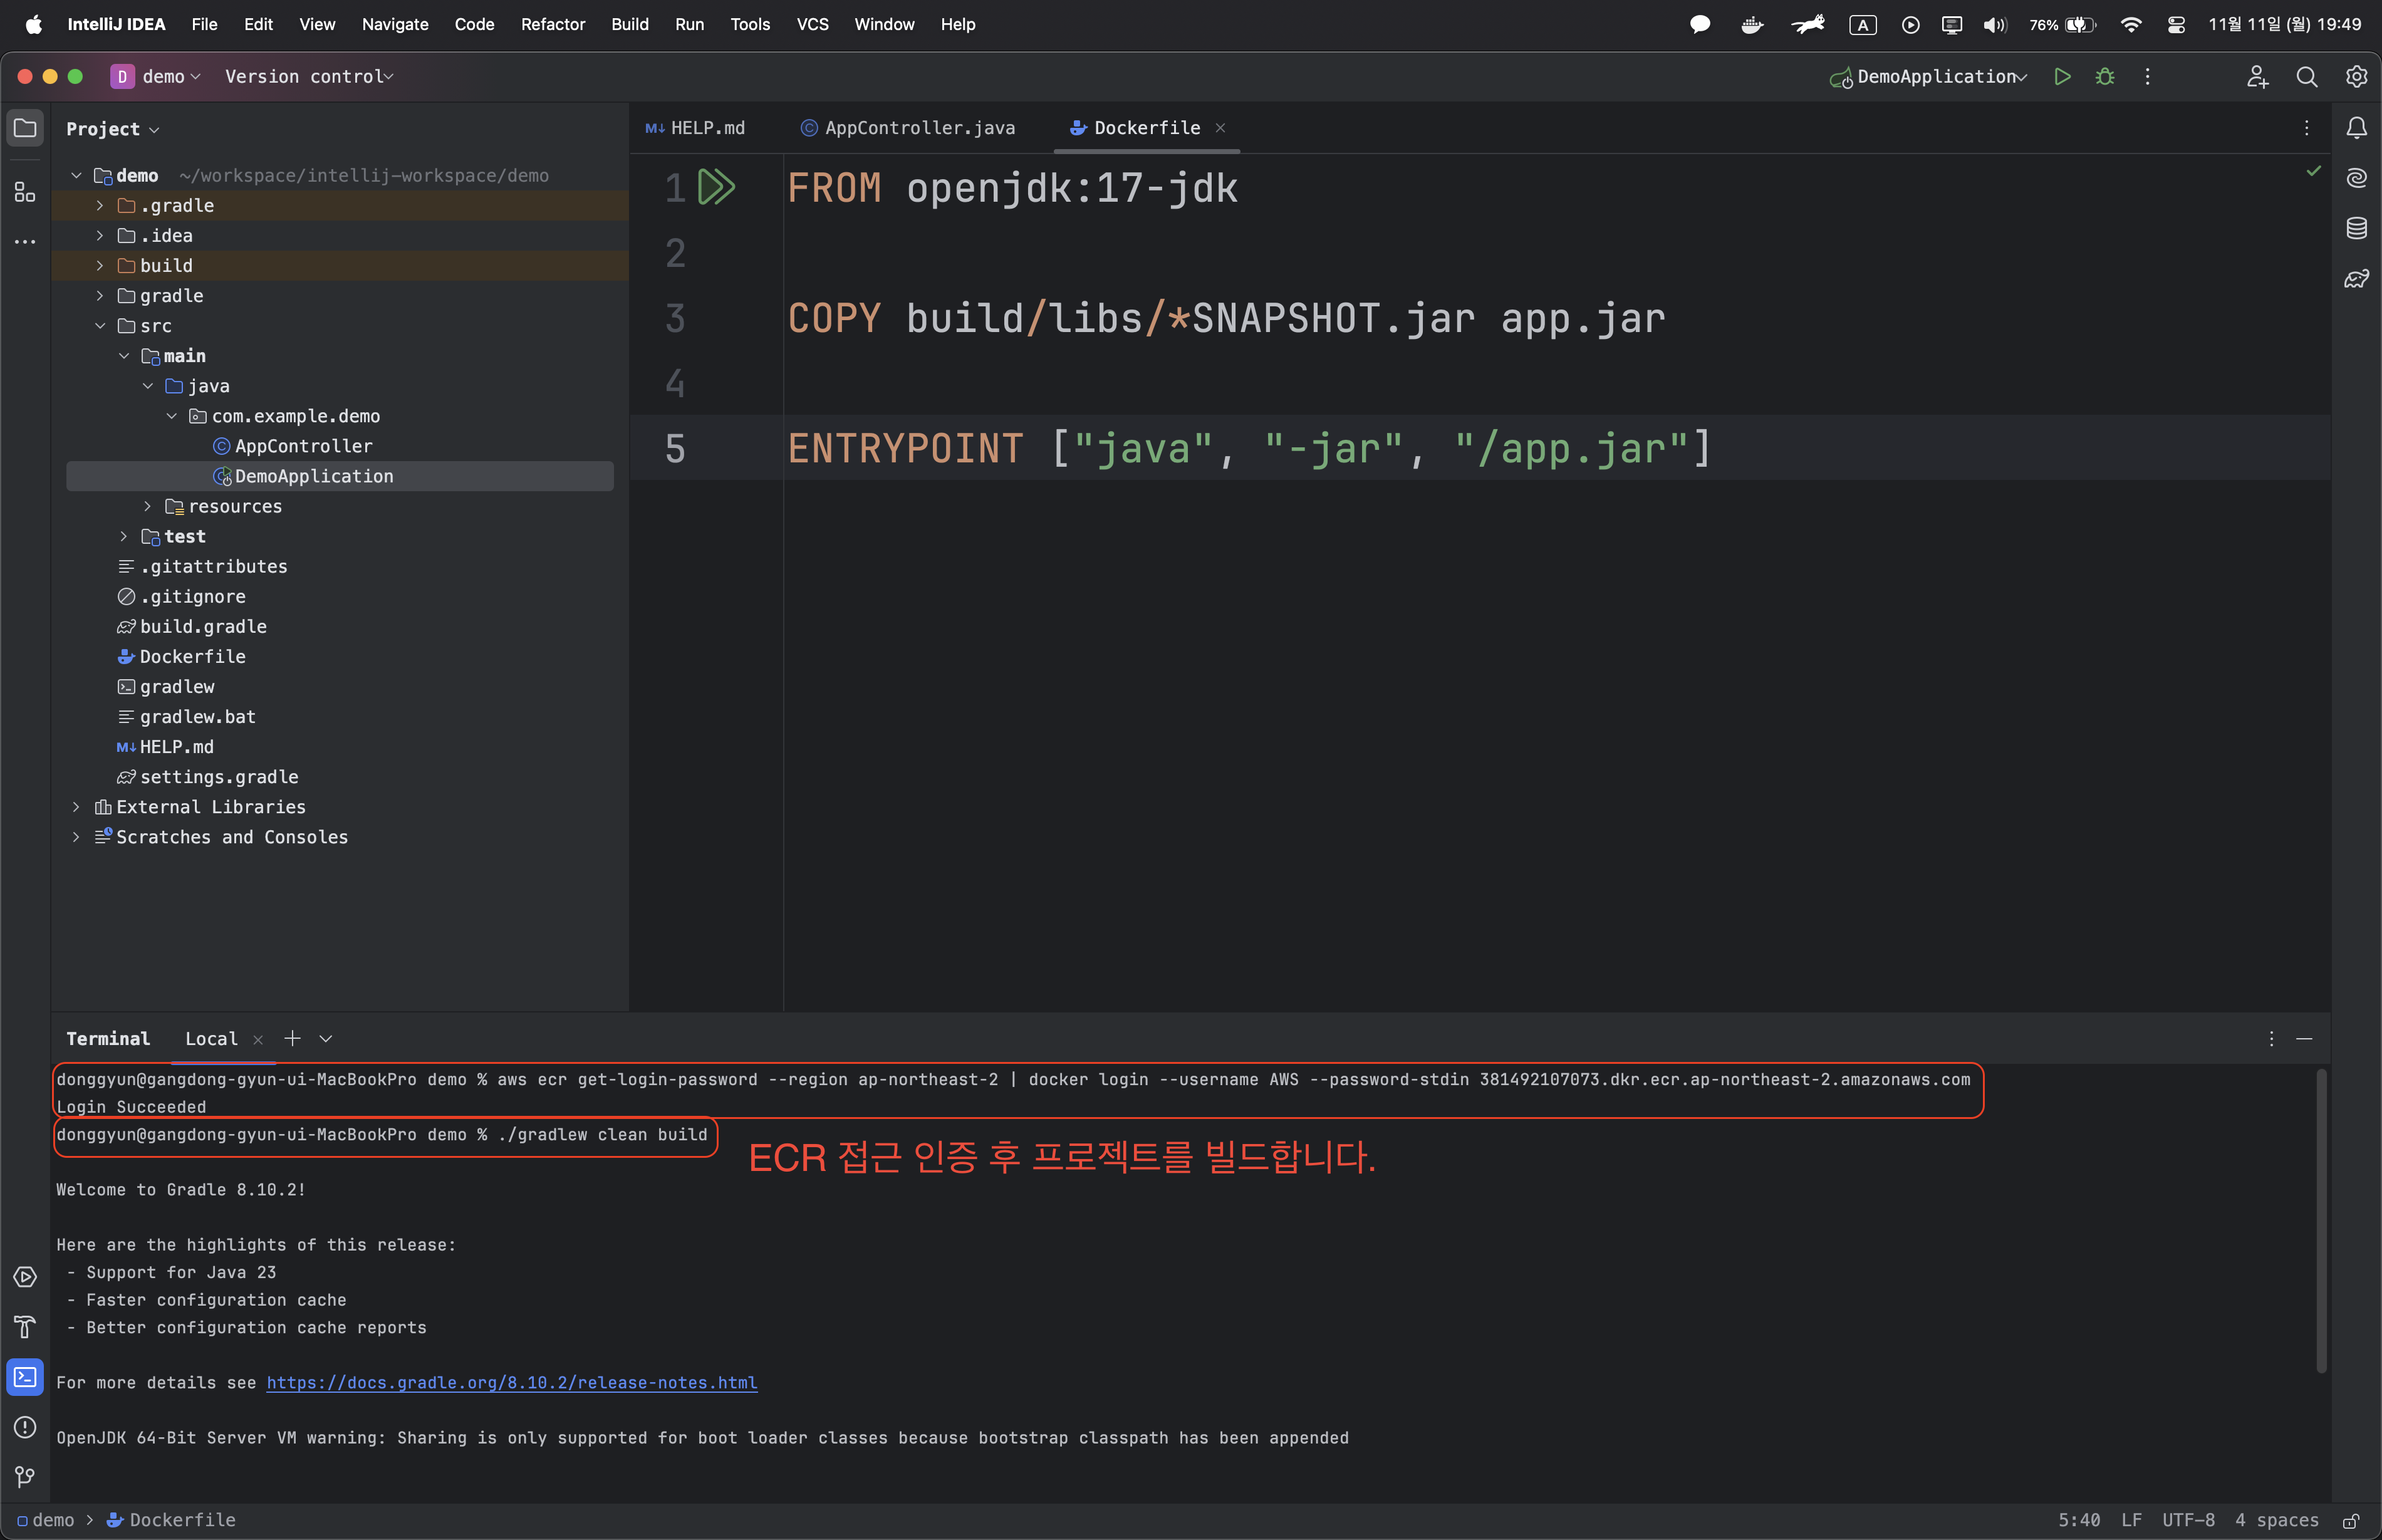Viewport: 2382px width, 1540px height.
Task: Click the run gutter icon on line 1
Action: click(716, 188)
